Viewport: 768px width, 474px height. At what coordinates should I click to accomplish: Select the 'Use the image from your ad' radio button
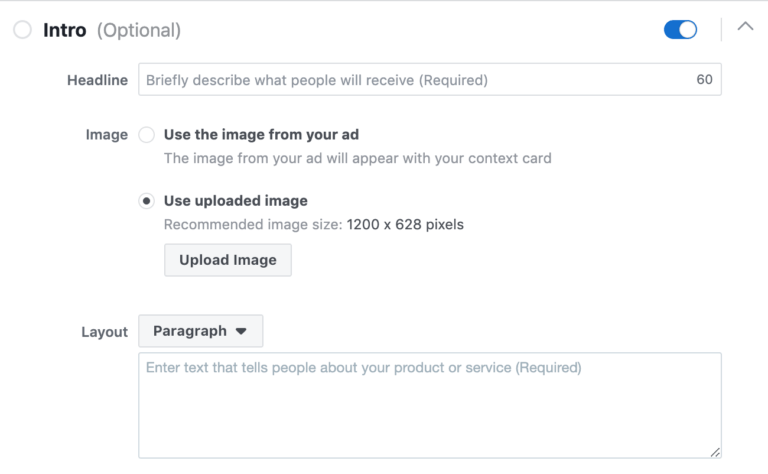click(x=147, y=135)
